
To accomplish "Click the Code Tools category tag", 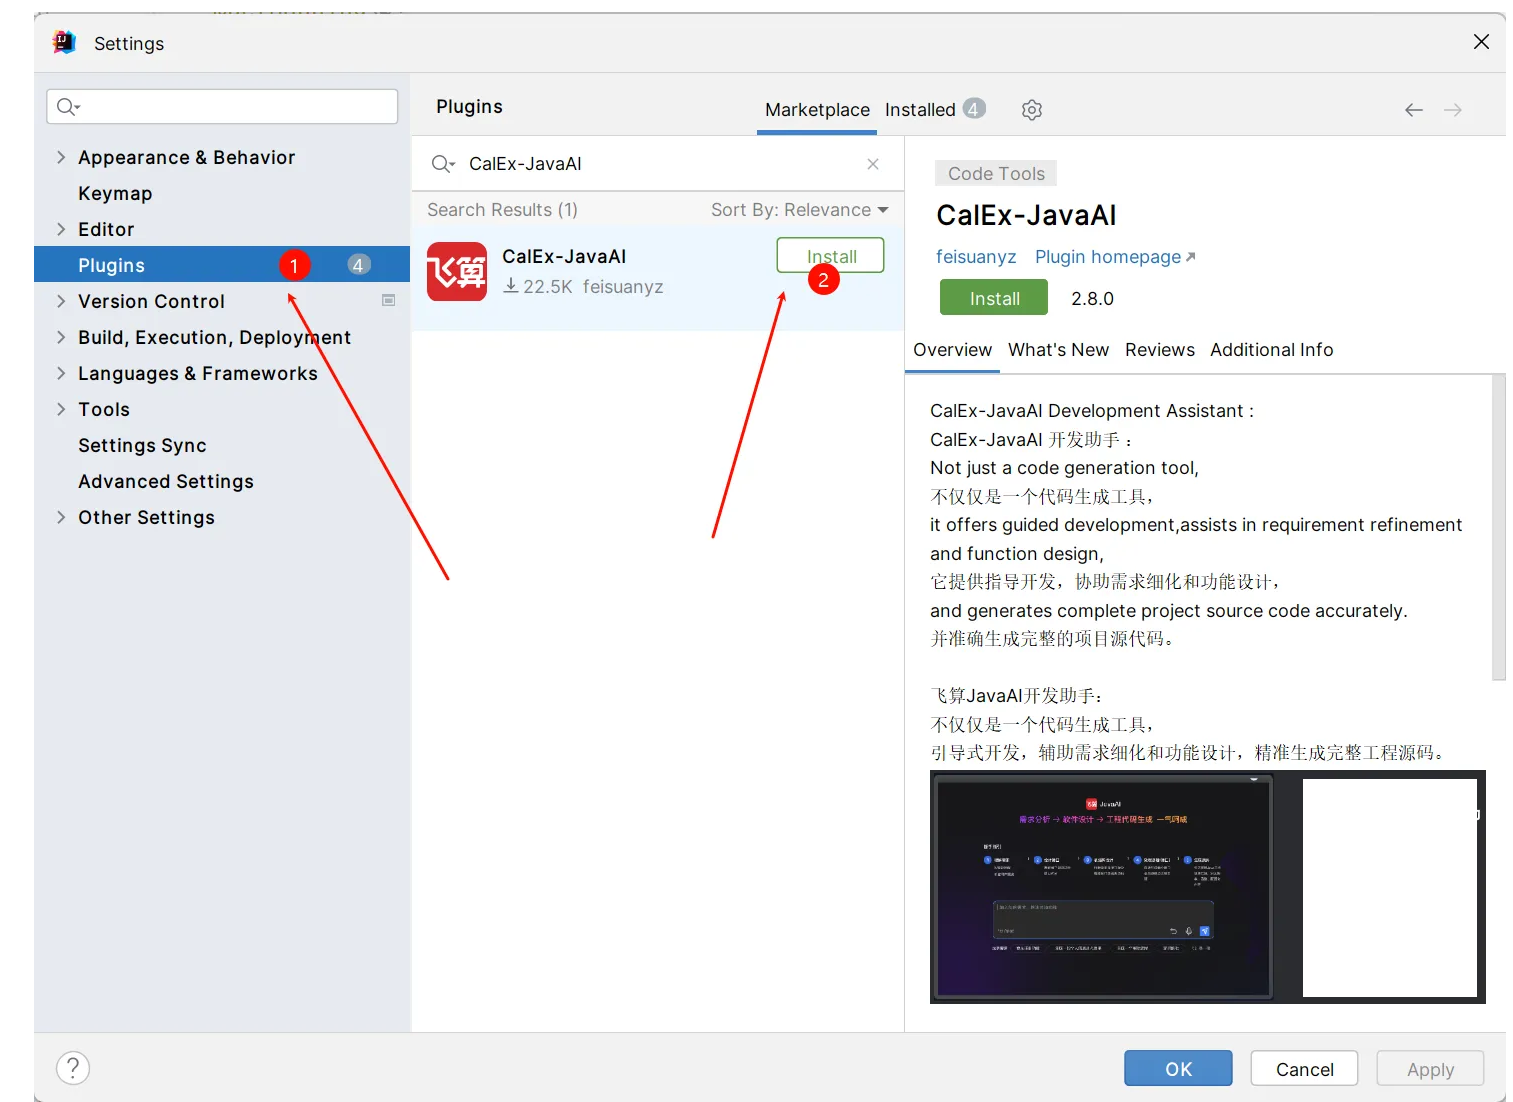I will click(996, 173).
